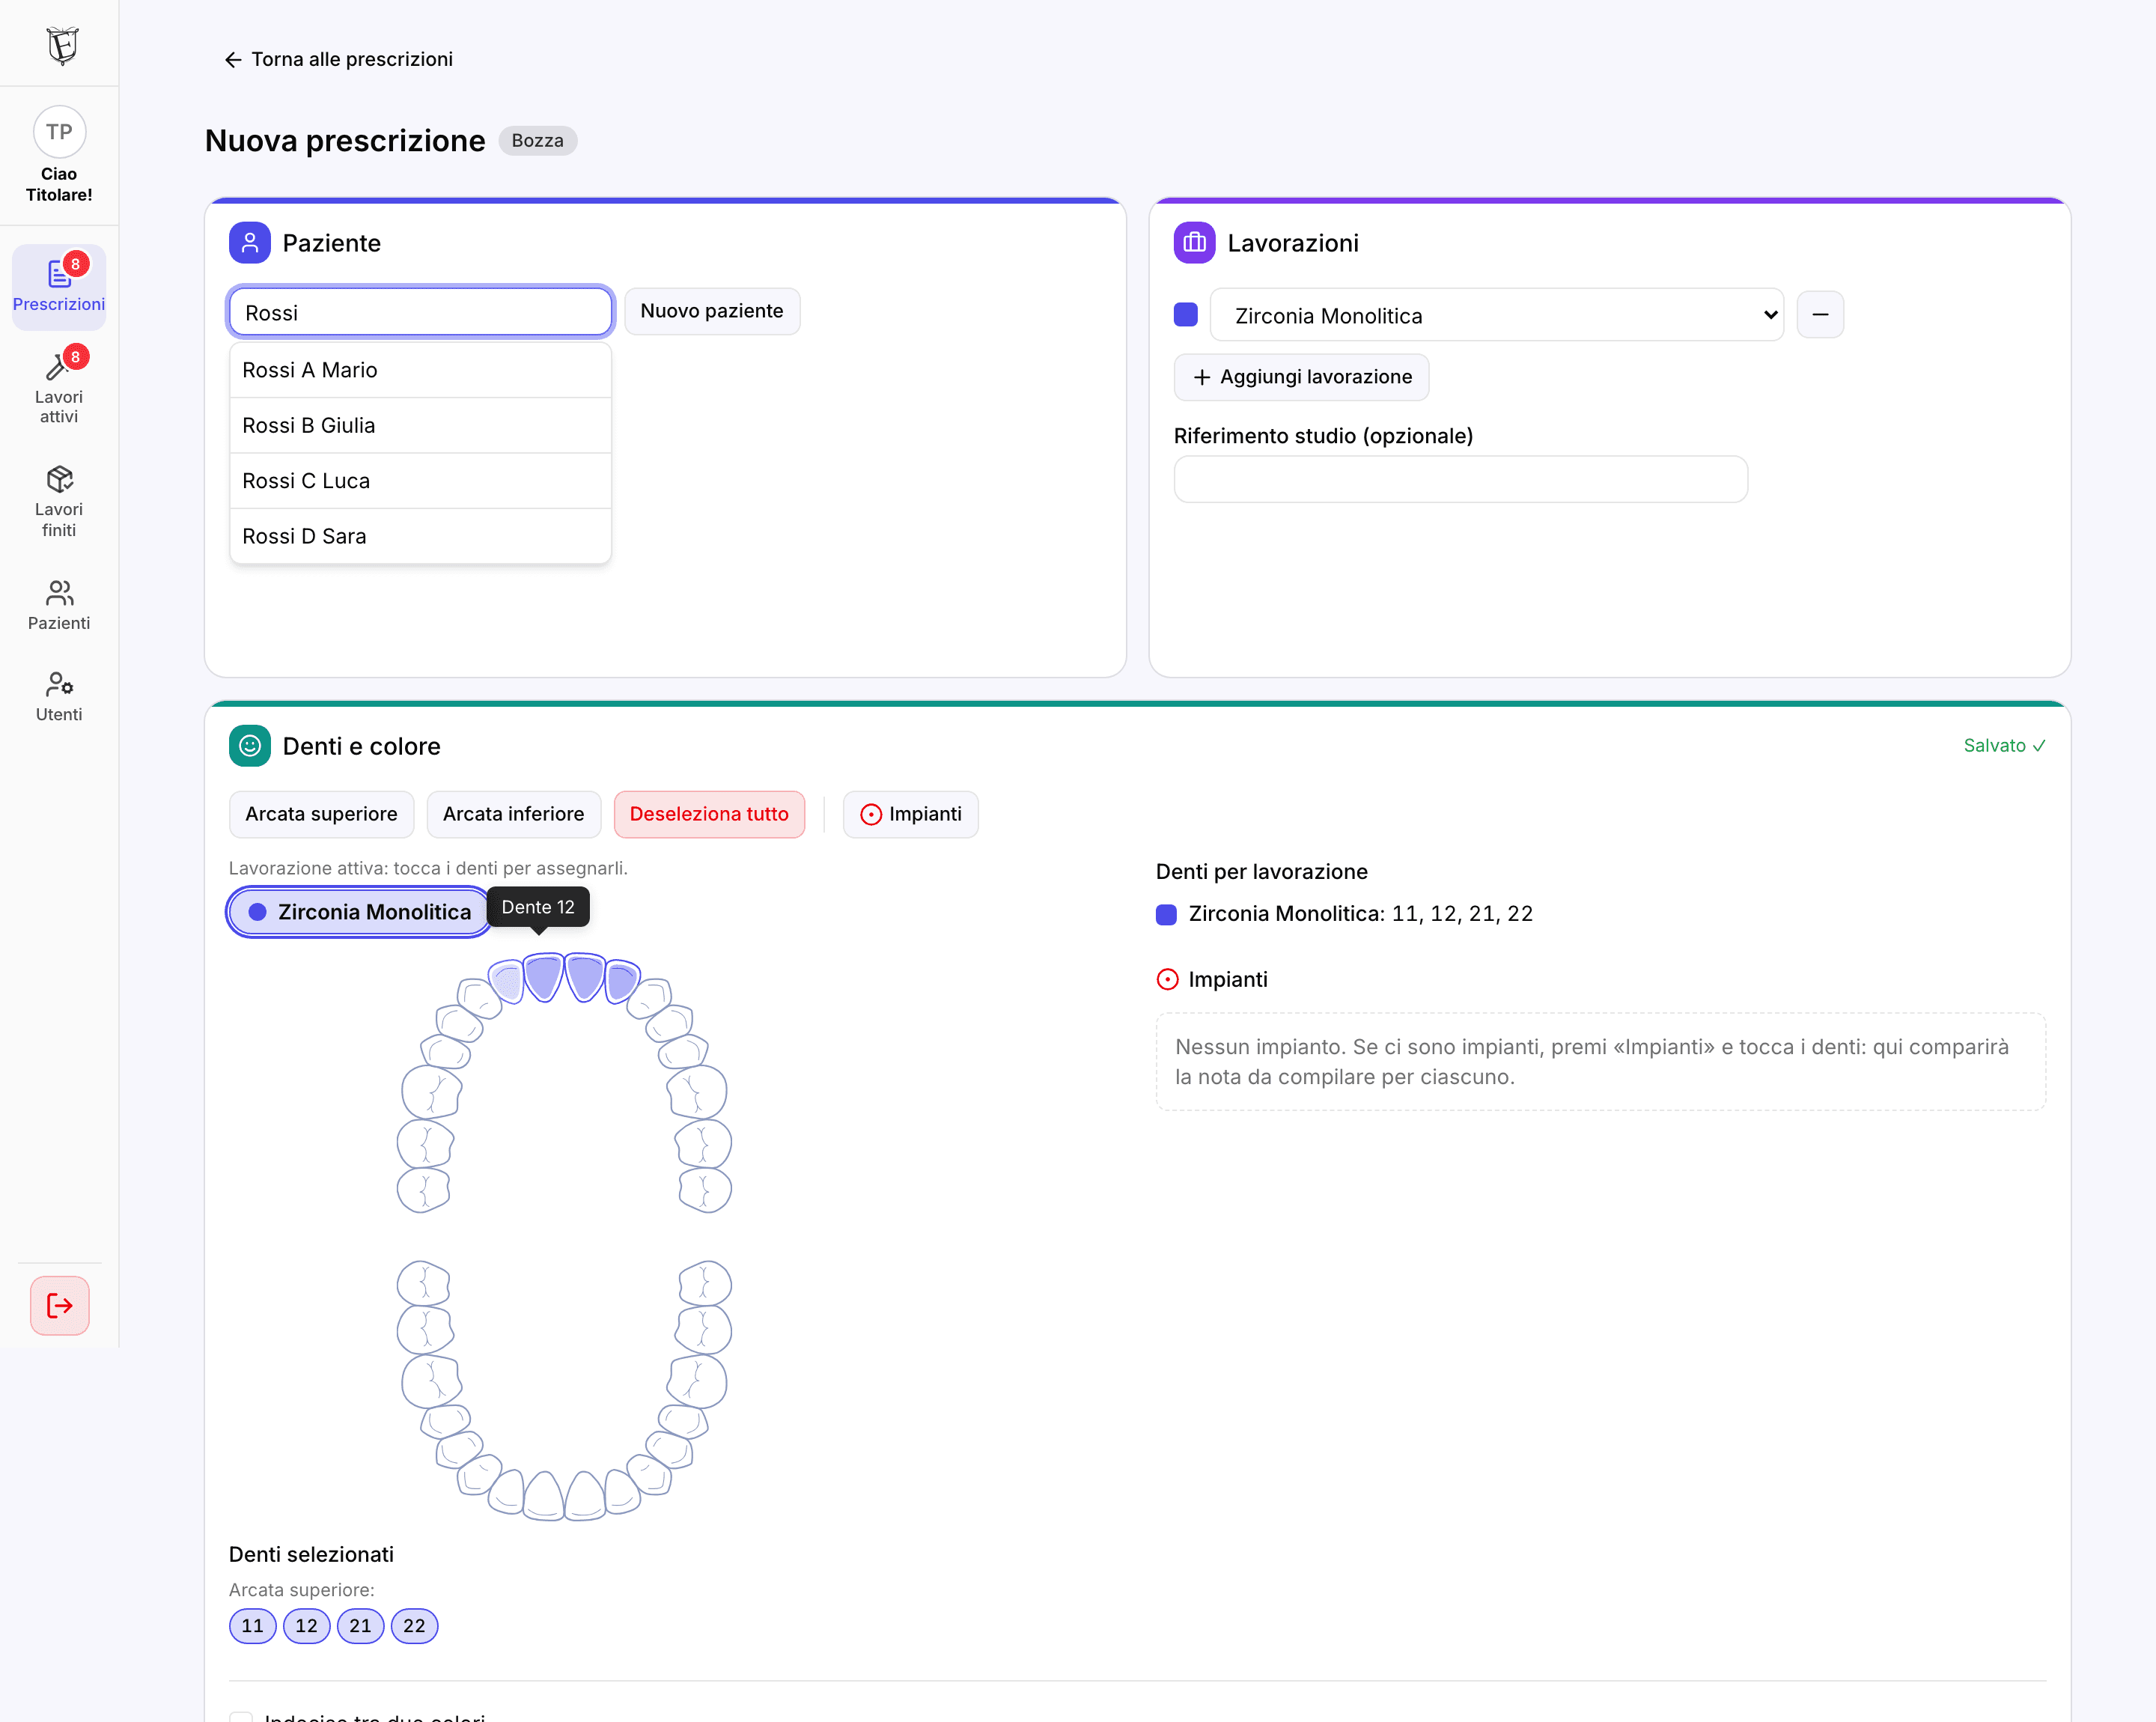Viewport: 2156px width, 1722px height.
Task: Toggle the Impianti mode button
Action: (x=910, y=814)
